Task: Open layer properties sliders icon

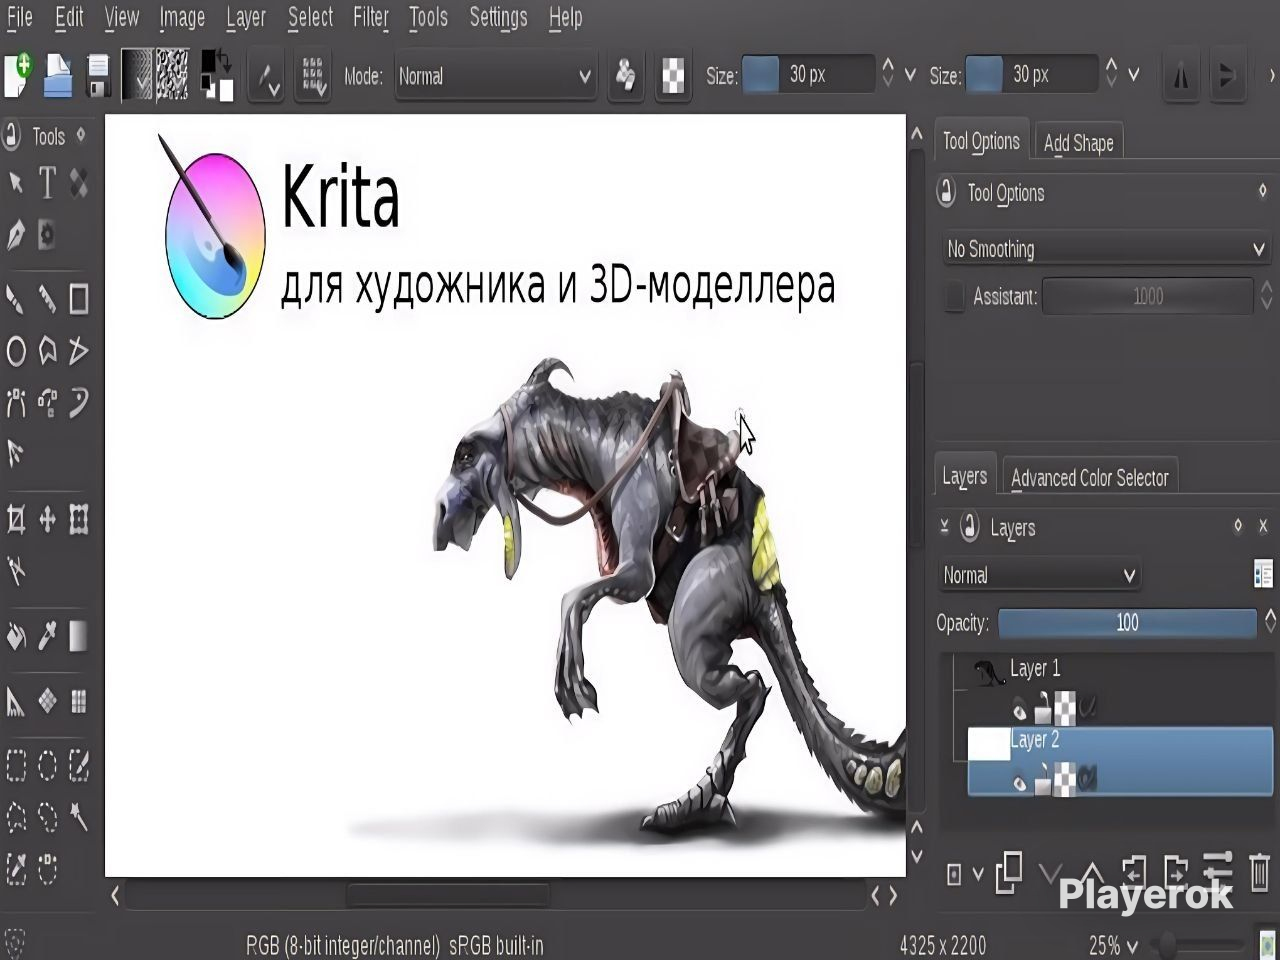Action: [x=1217, y=872]
